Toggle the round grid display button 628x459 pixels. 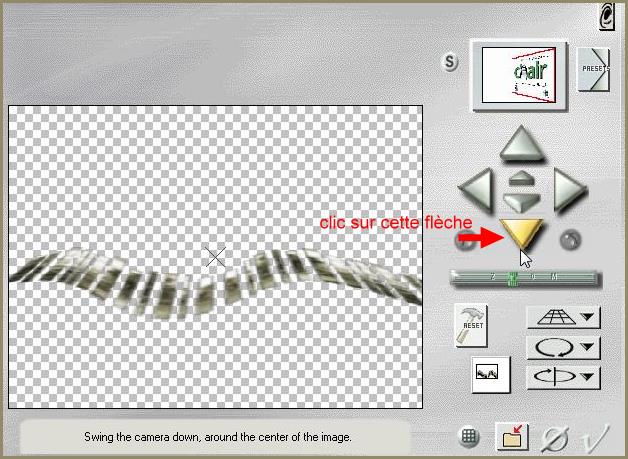[x=468, y=437]
